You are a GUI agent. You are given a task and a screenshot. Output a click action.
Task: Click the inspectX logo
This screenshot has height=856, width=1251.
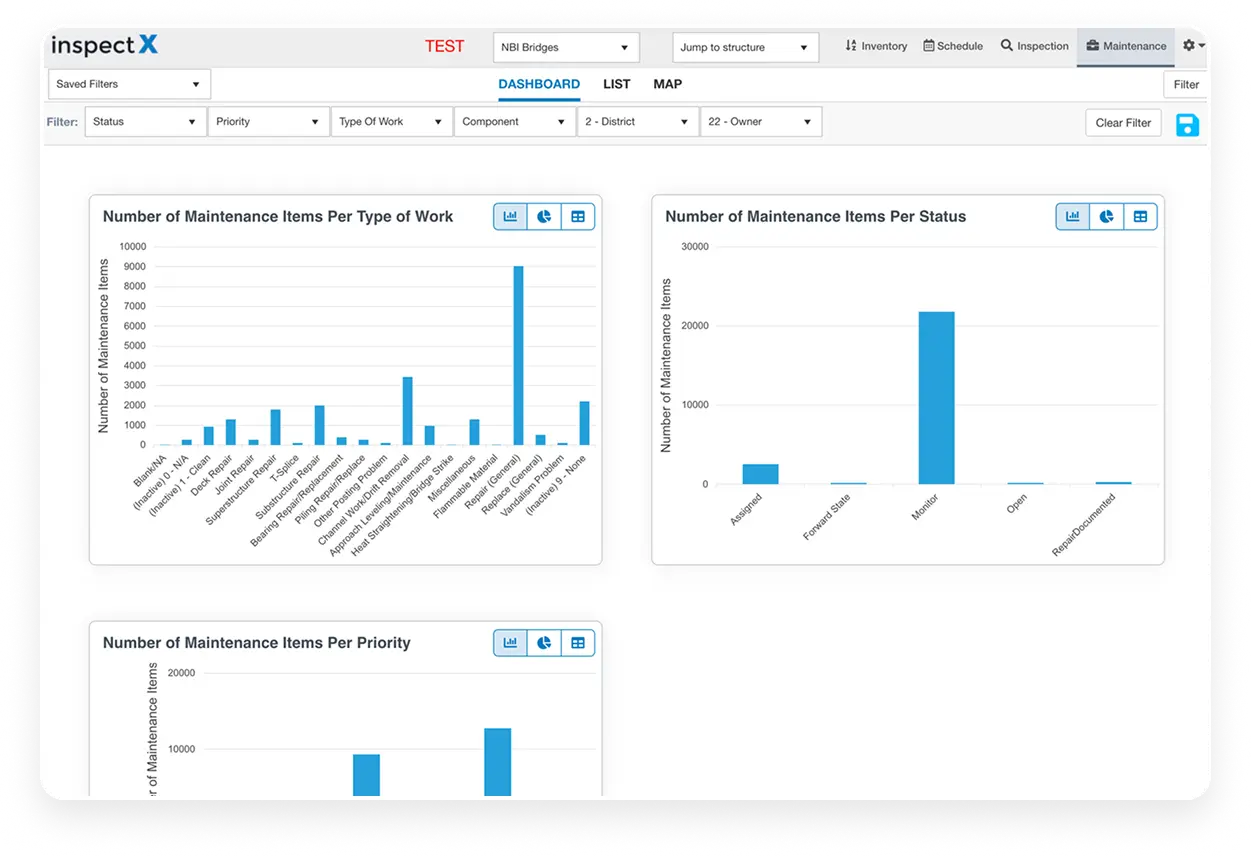coord(103,45)
